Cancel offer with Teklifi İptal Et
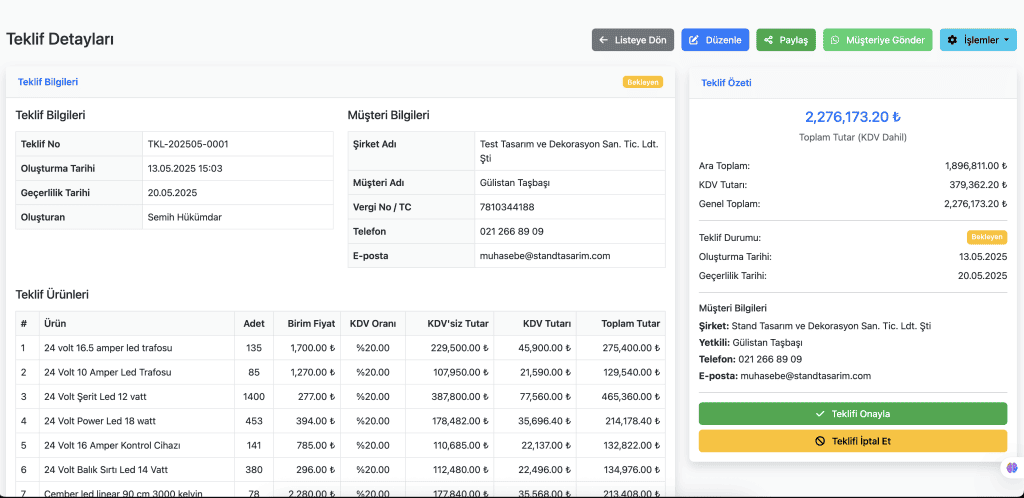Viewport: 1024px width, 498px height. [853, 441]
